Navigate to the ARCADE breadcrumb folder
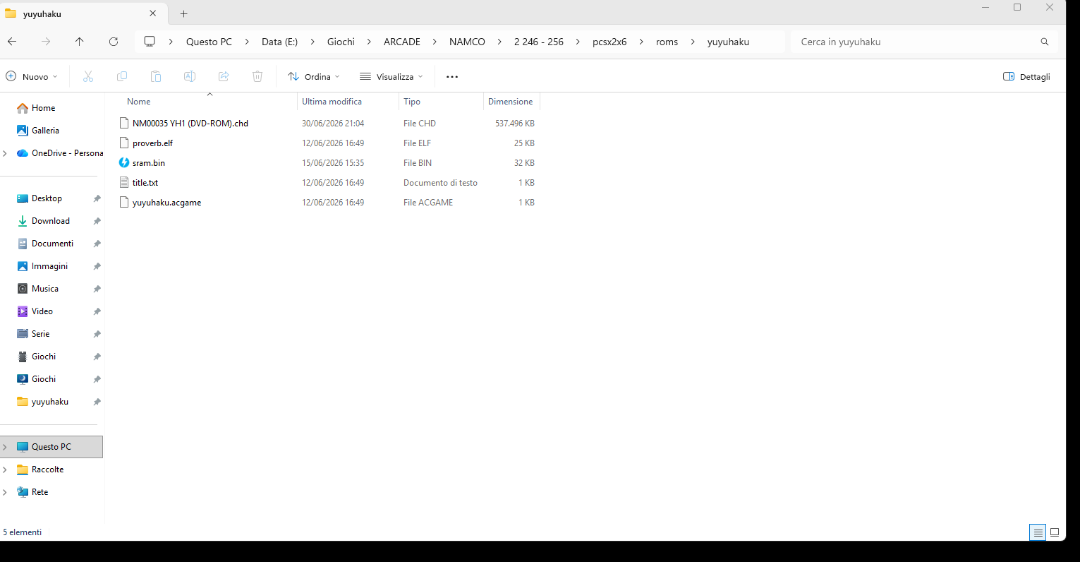This screenshot has height=562, width=1080. (x=402, y=42)
